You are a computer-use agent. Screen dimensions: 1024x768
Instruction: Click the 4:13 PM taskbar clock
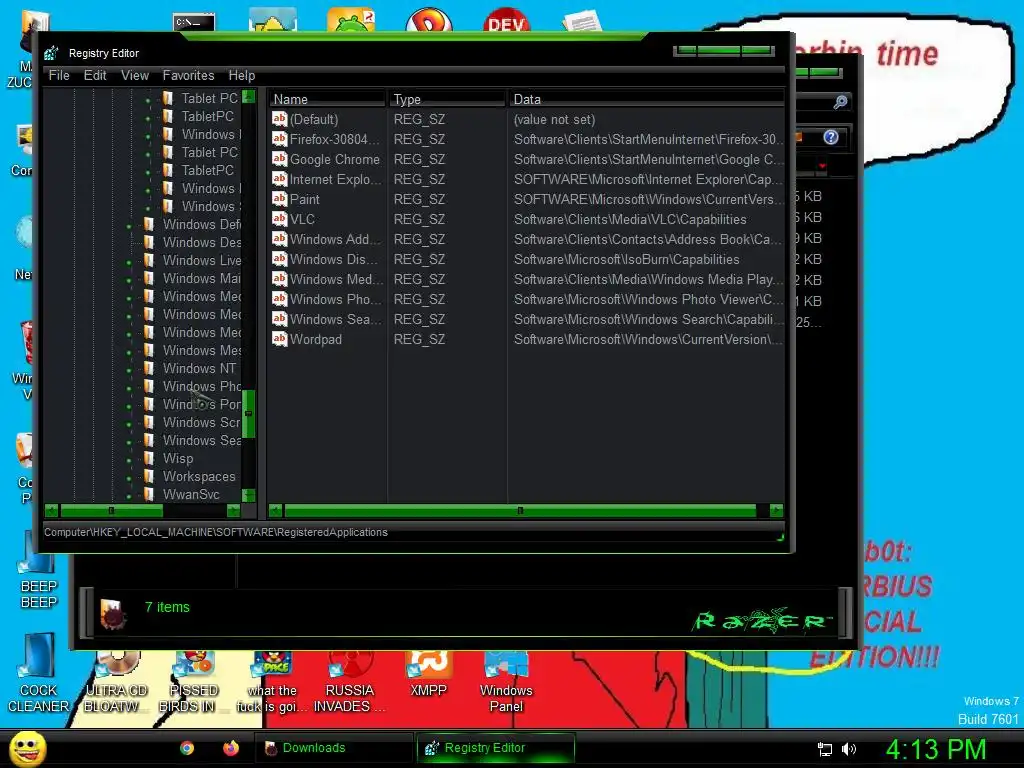[x=935, y=749]
